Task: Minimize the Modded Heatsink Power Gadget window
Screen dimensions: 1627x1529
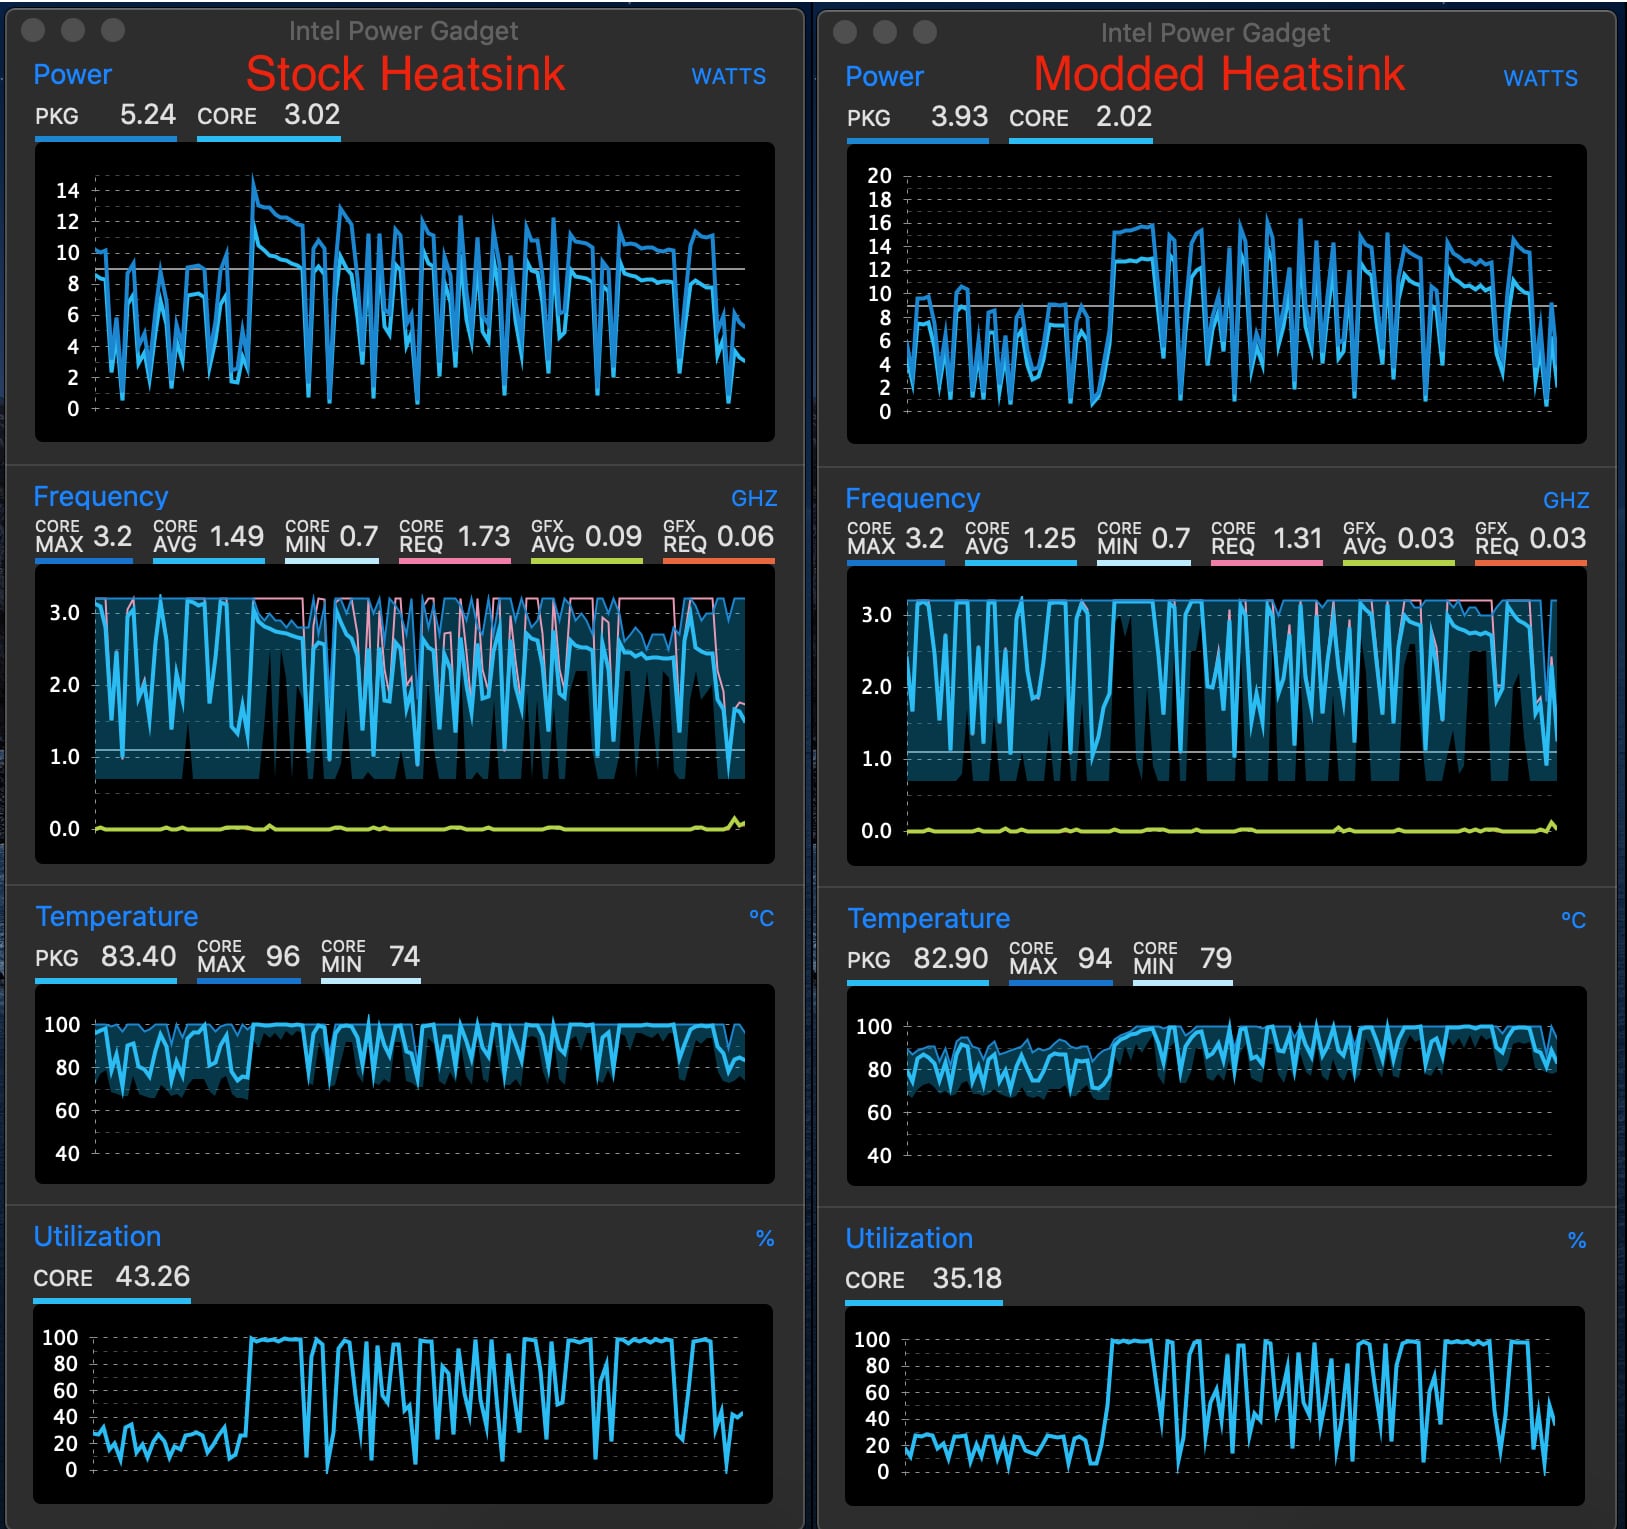Action: tap(885, 32)
